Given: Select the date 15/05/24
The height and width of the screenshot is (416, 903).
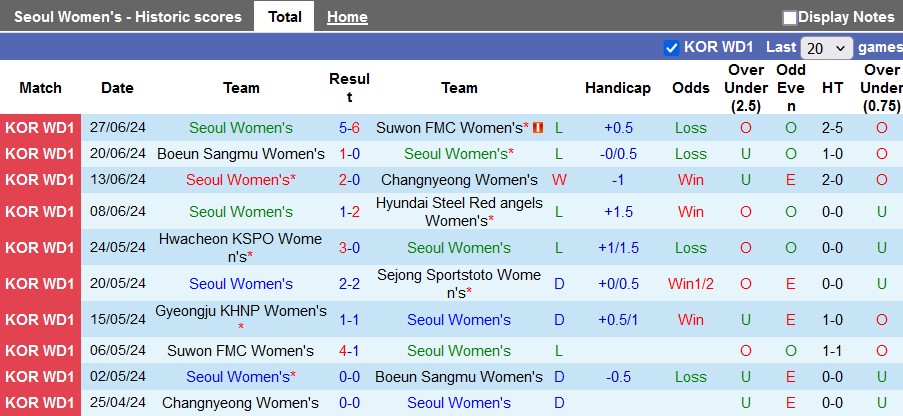Looking at the screenshot, I should click(x=117, y=319).
